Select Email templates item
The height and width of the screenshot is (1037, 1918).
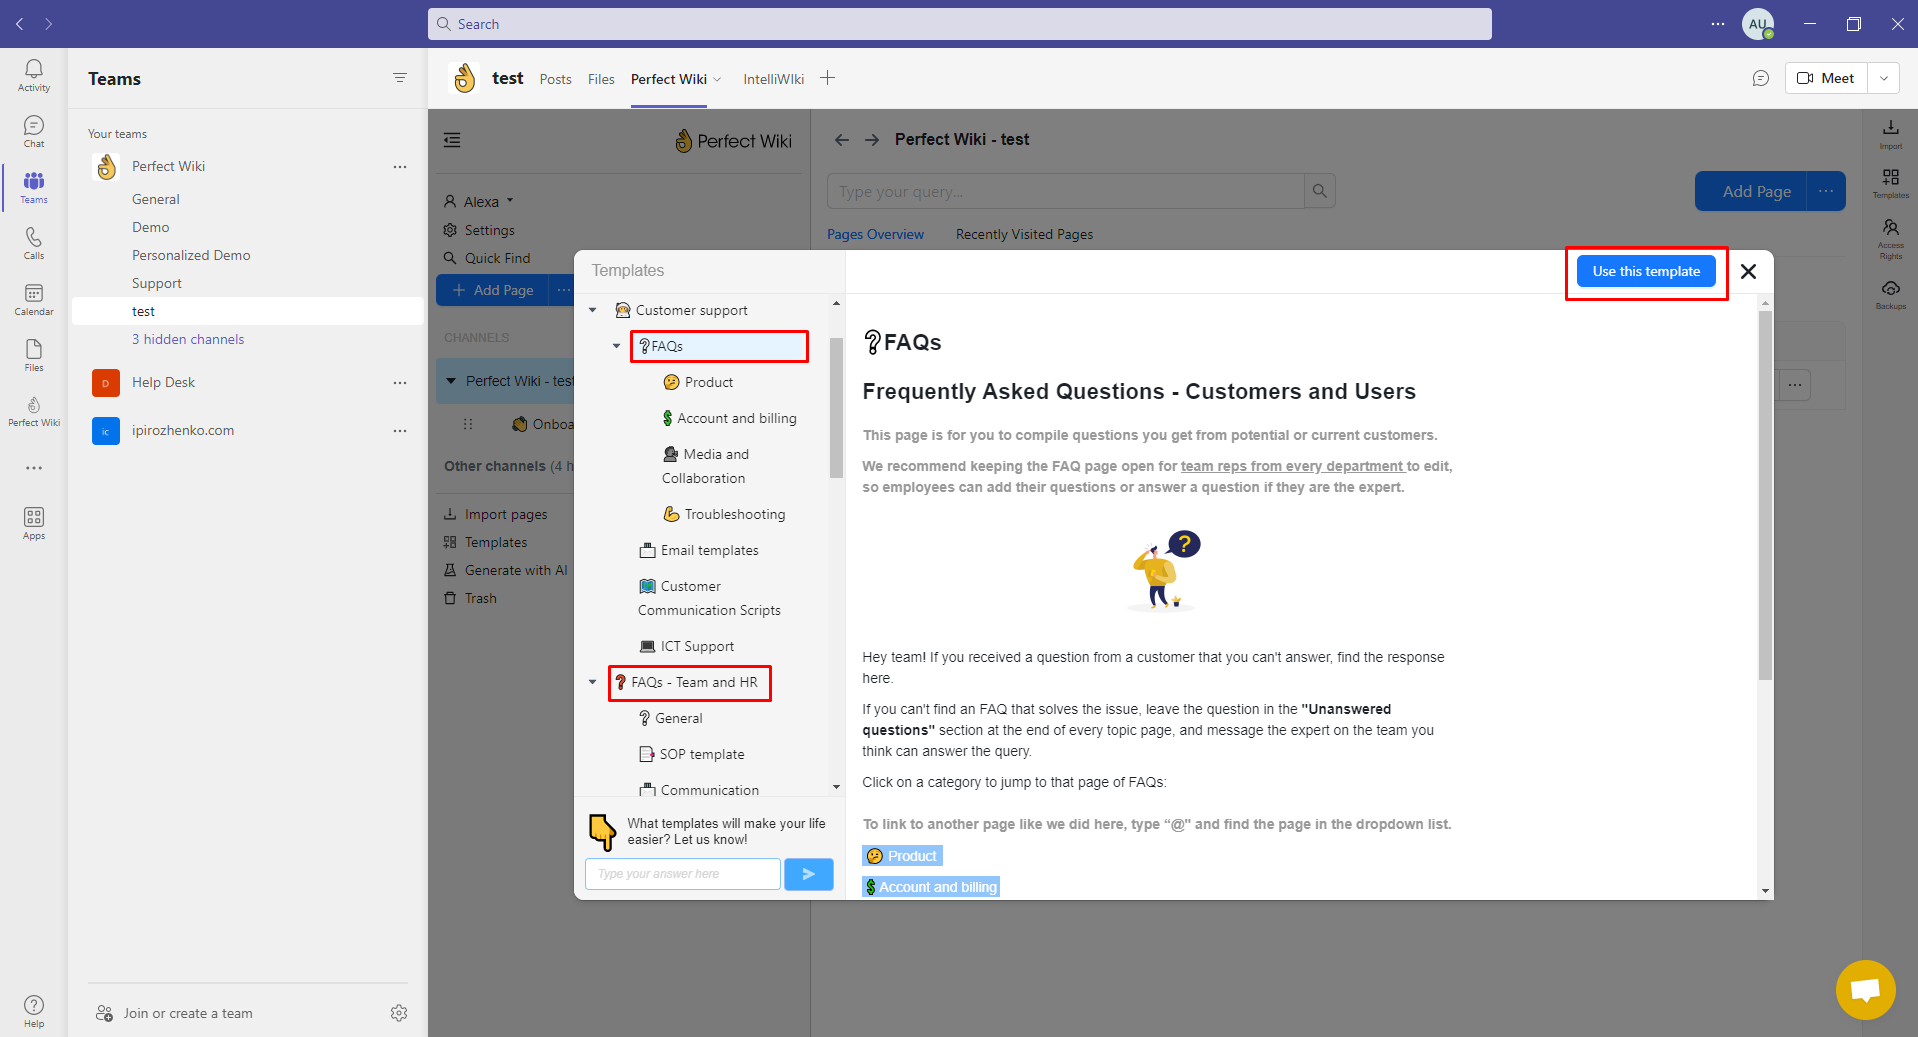coord(699,550)
